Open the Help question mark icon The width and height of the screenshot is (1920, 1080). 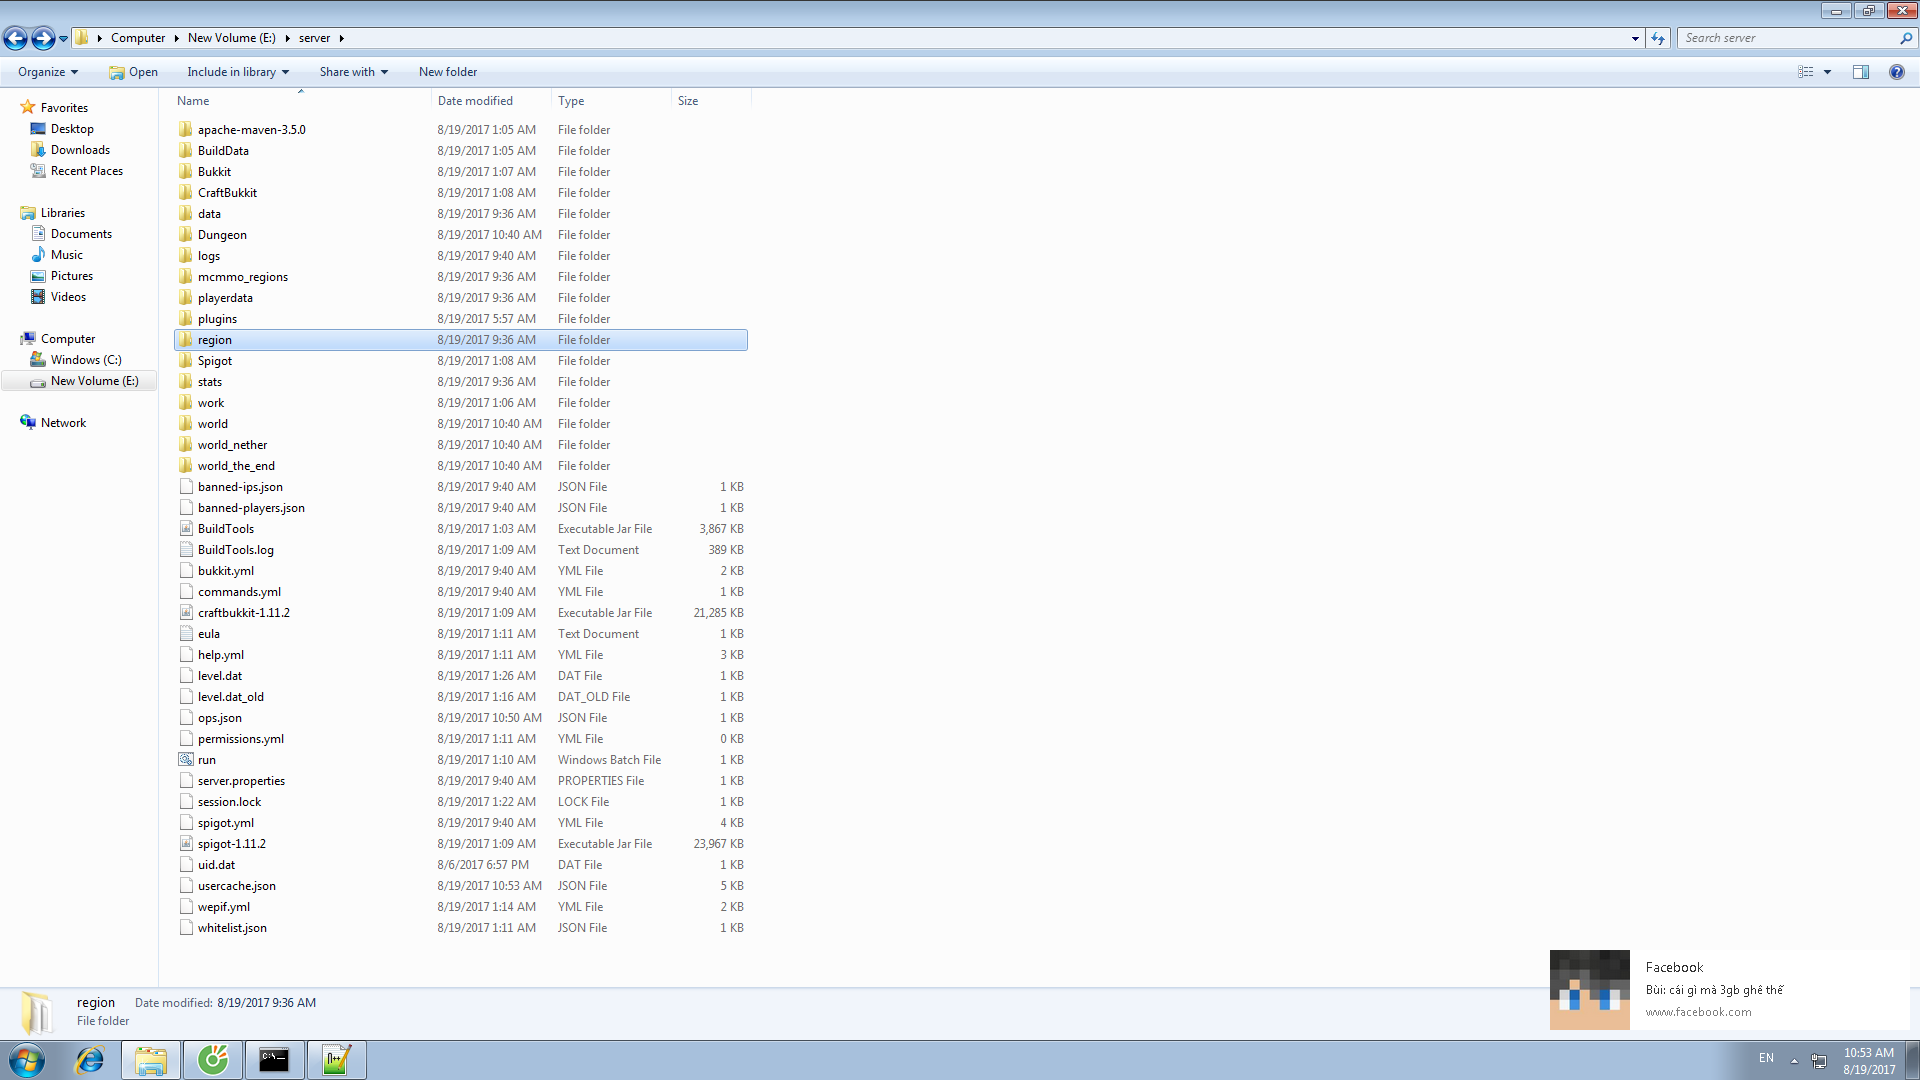(x=1896, y=72)
